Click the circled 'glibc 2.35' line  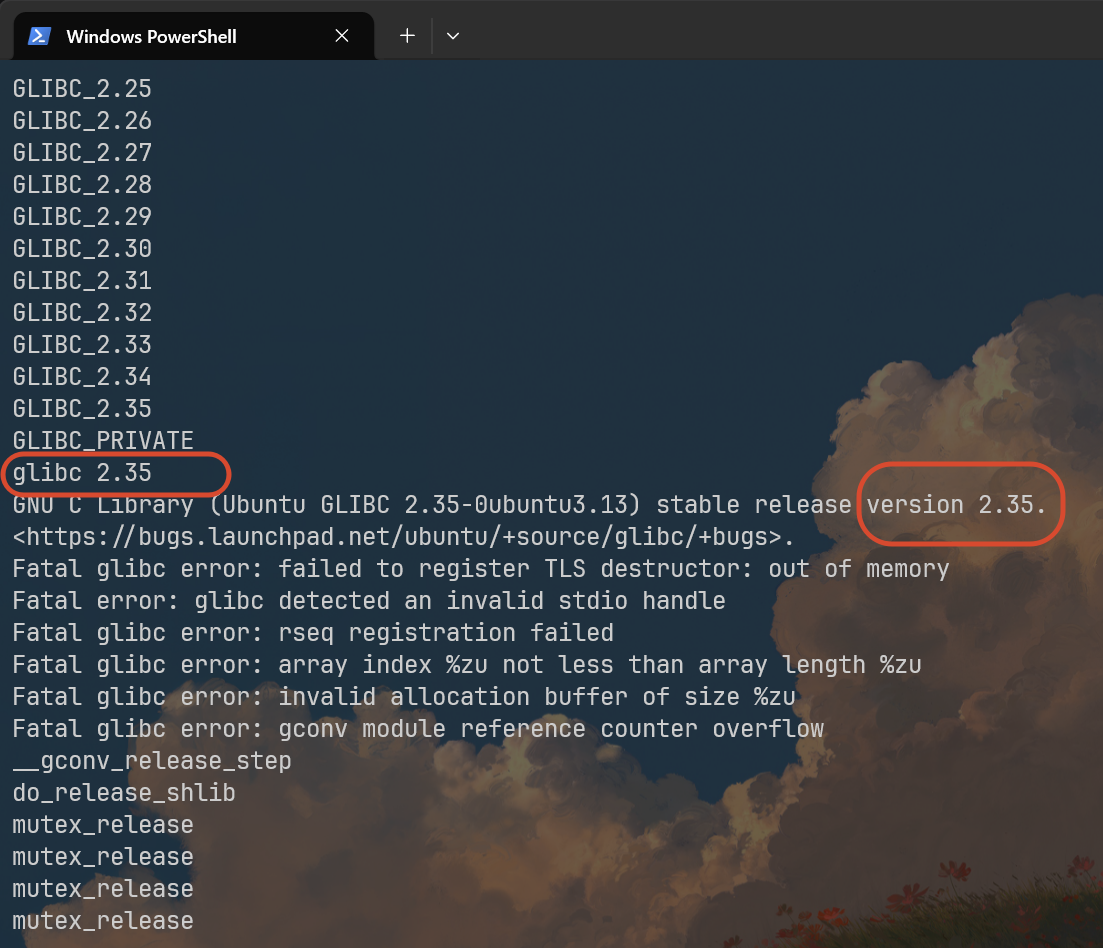[x=82, y=473]
